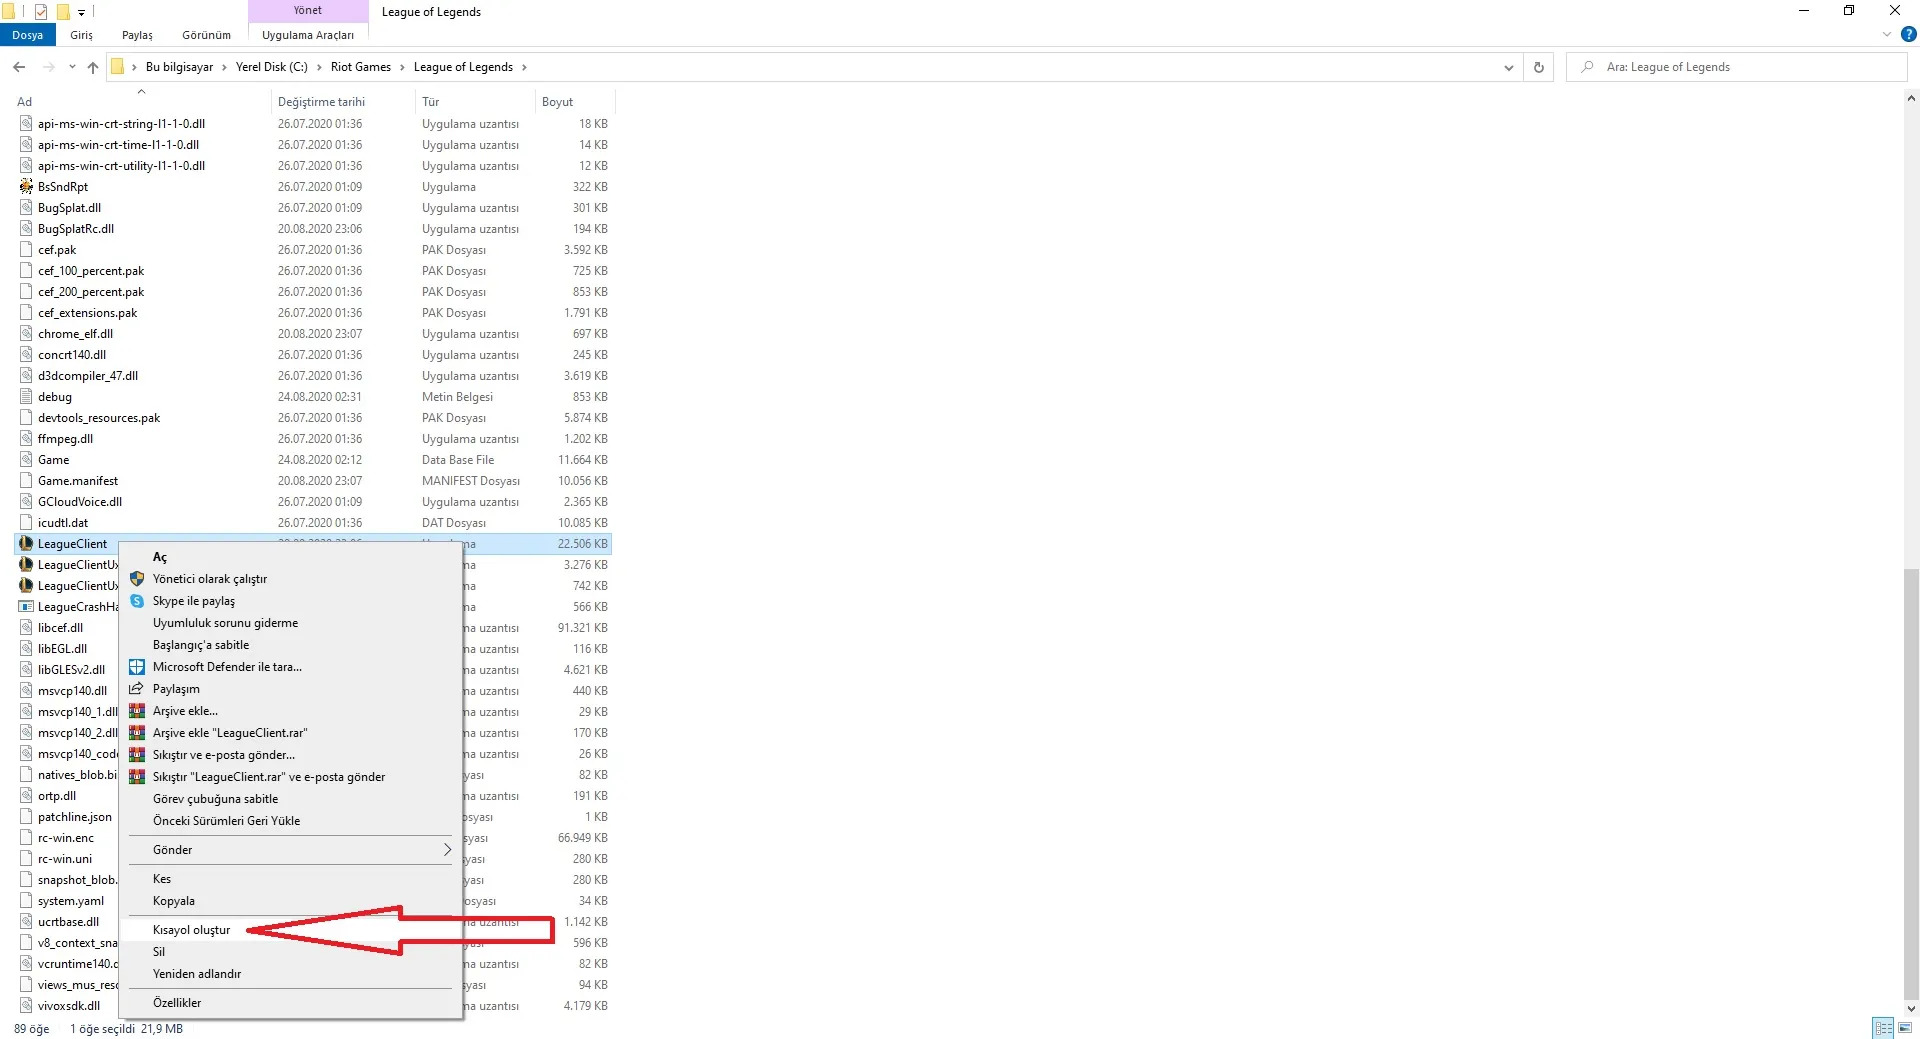Viewport: 1920px width, 1039px height.
Task: Select file vivoxsdk.dll
Action: [x=69, y=1006]
